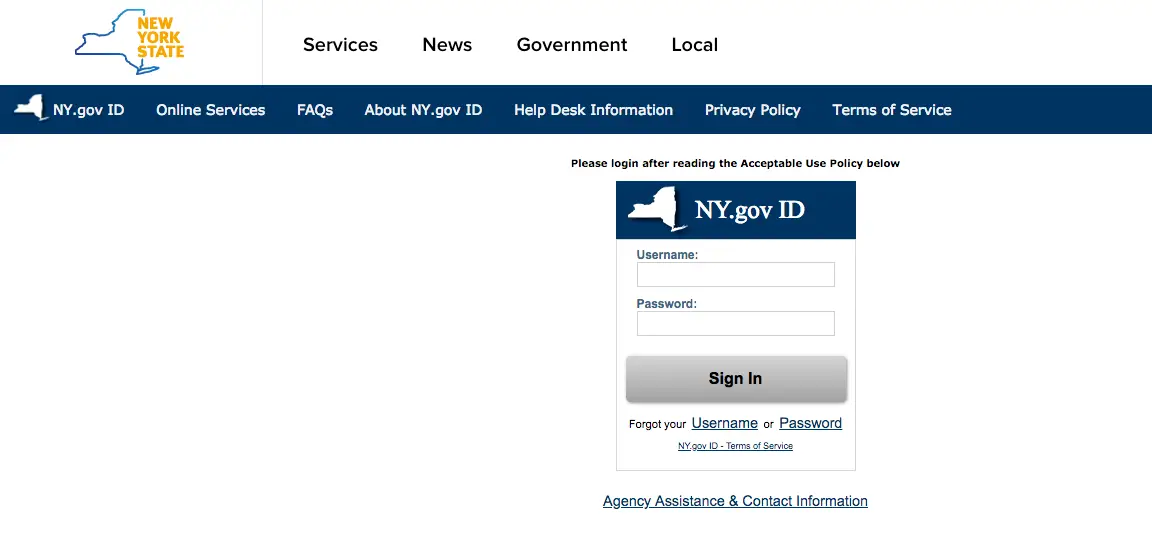Click the NY state map icon in login header
Viewport: 1152px width, 543px height.
tap(658, 209)
